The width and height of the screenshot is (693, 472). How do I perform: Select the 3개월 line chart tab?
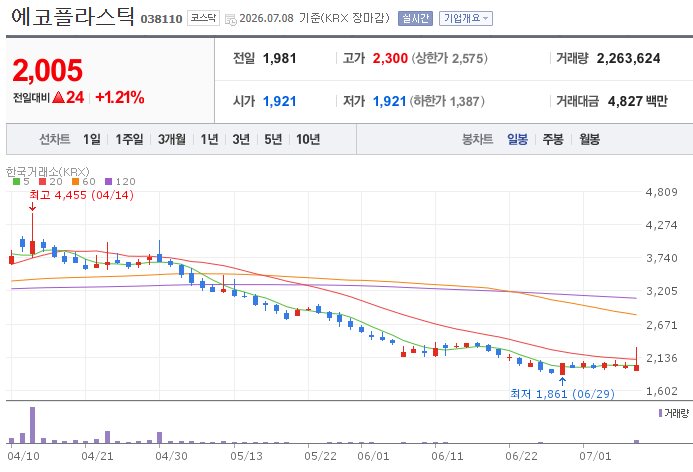pyautogui.click(x=172, y=140)
